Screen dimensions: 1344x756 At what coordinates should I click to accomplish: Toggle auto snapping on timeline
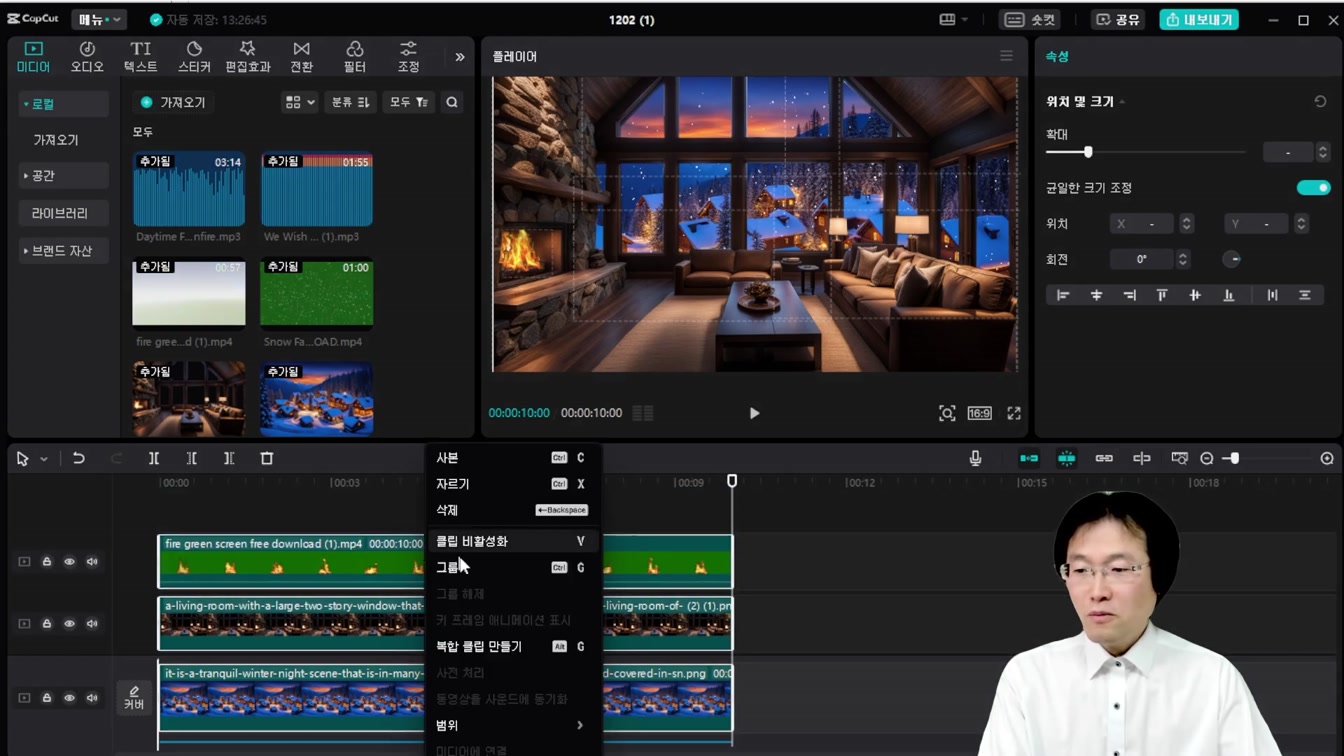[x=1067, y=458]
